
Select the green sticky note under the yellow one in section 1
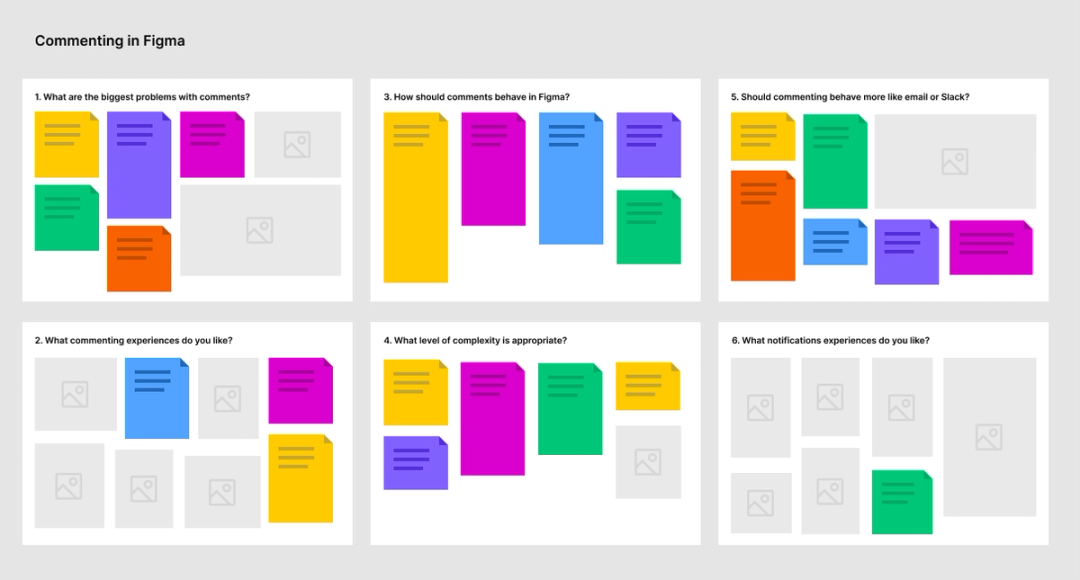(x=66, y=217)
